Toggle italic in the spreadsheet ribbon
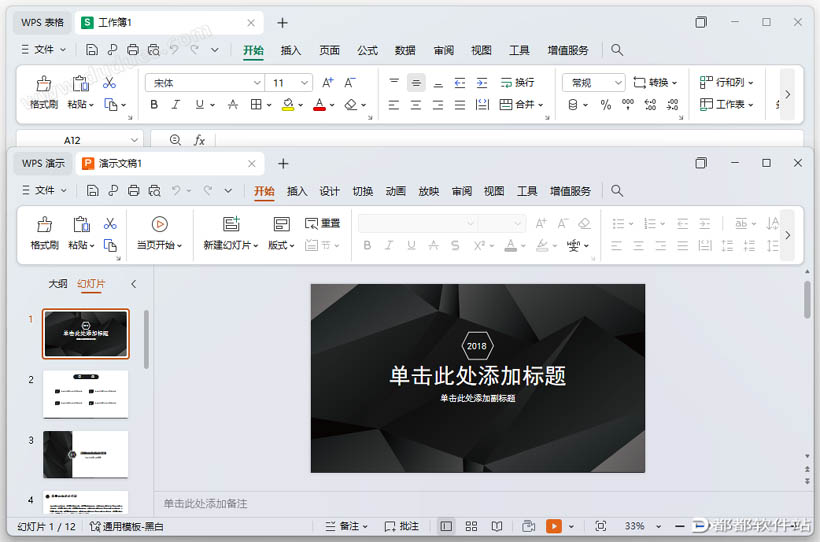This screenshot has height=542, width=820. [x=176, y=105]
